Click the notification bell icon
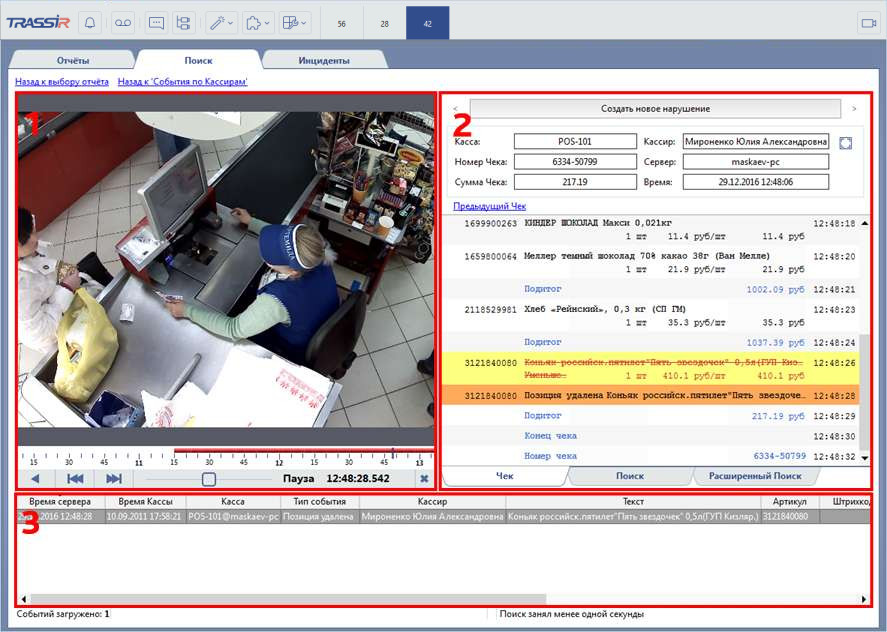The image size is (887, 632). pyautogui.click(x=90, y=22)
